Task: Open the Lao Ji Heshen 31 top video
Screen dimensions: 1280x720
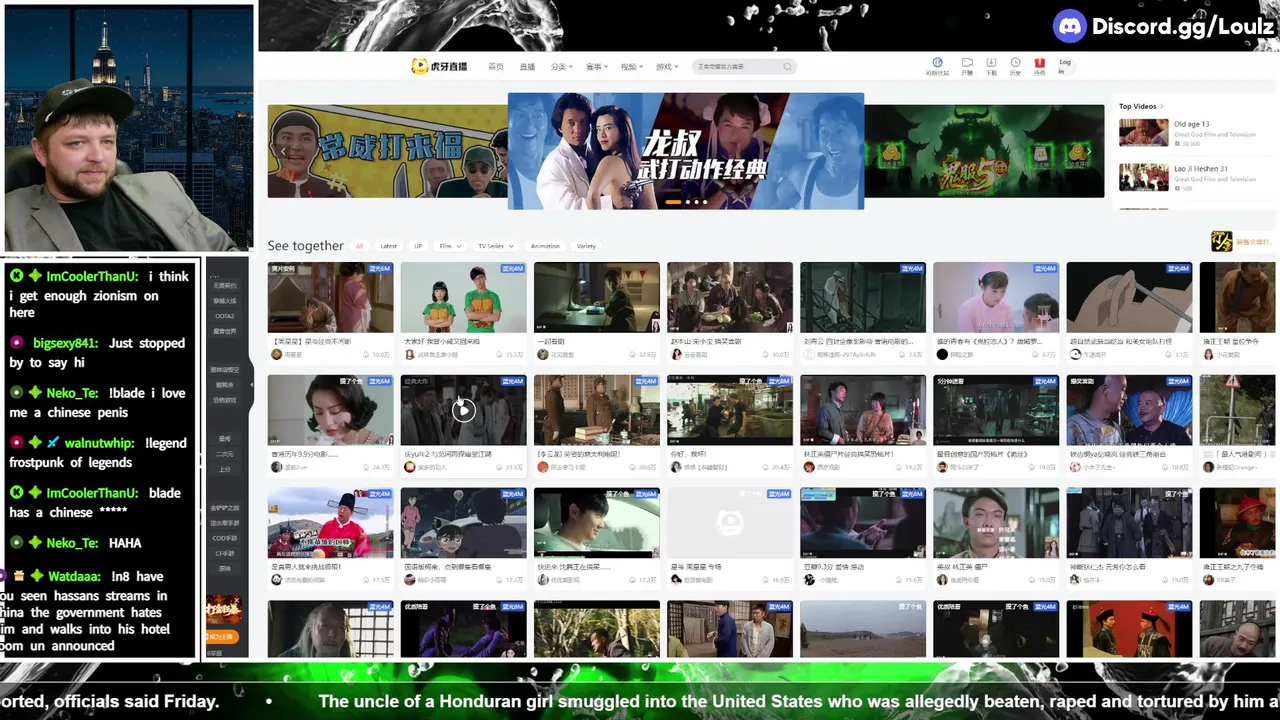Action: (1200, 169)
